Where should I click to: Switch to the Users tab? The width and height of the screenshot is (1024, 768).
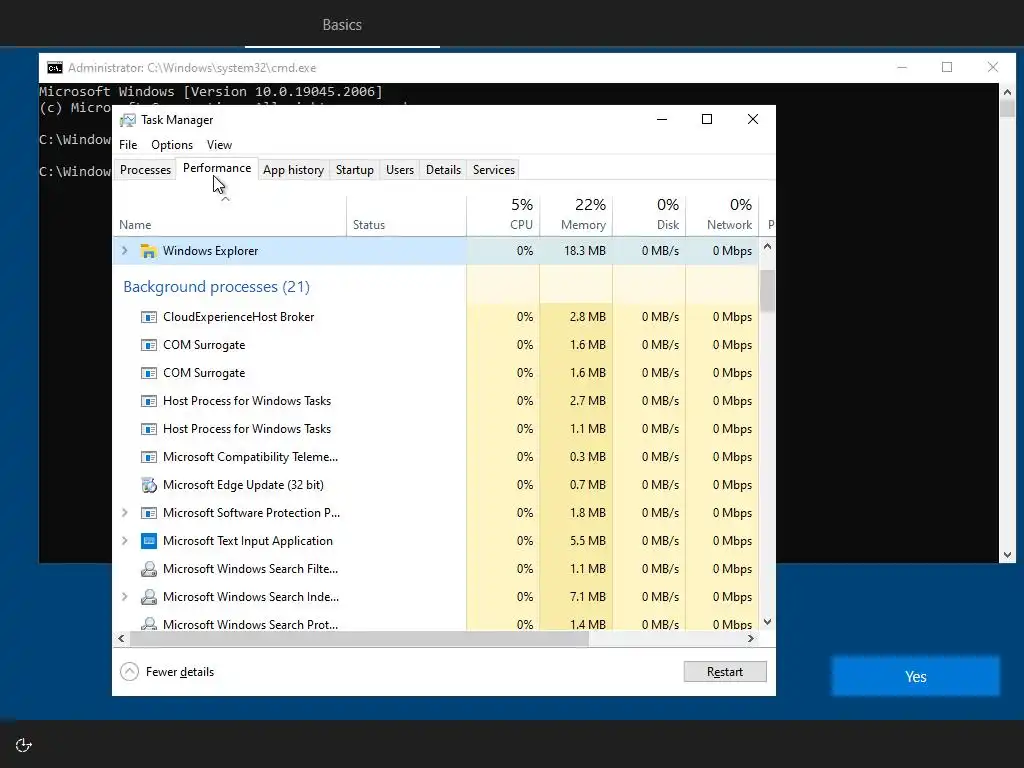400,170
